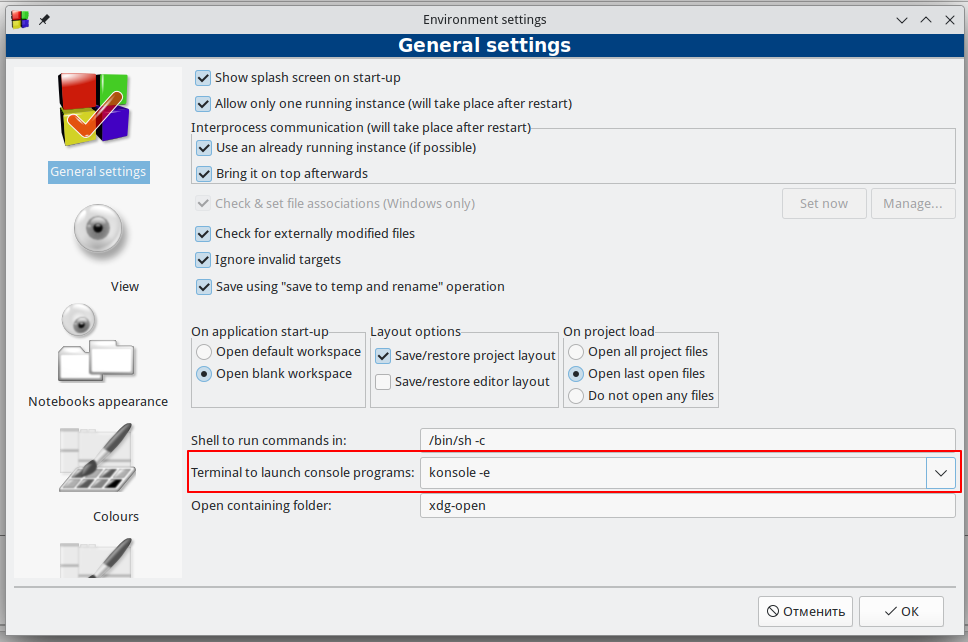Image resolution: width=968 pixels, height=642 pixels.
Task: Click the General settings label in sidebar
Action: coord(98,172)
